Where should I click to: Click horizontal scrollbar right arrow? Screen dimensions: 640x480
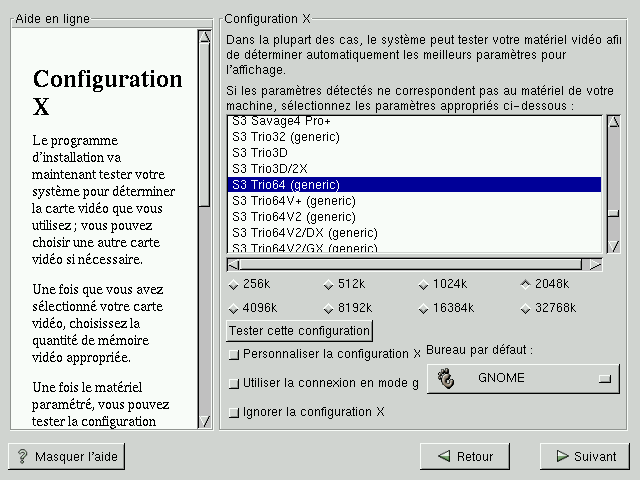[595, 265]
